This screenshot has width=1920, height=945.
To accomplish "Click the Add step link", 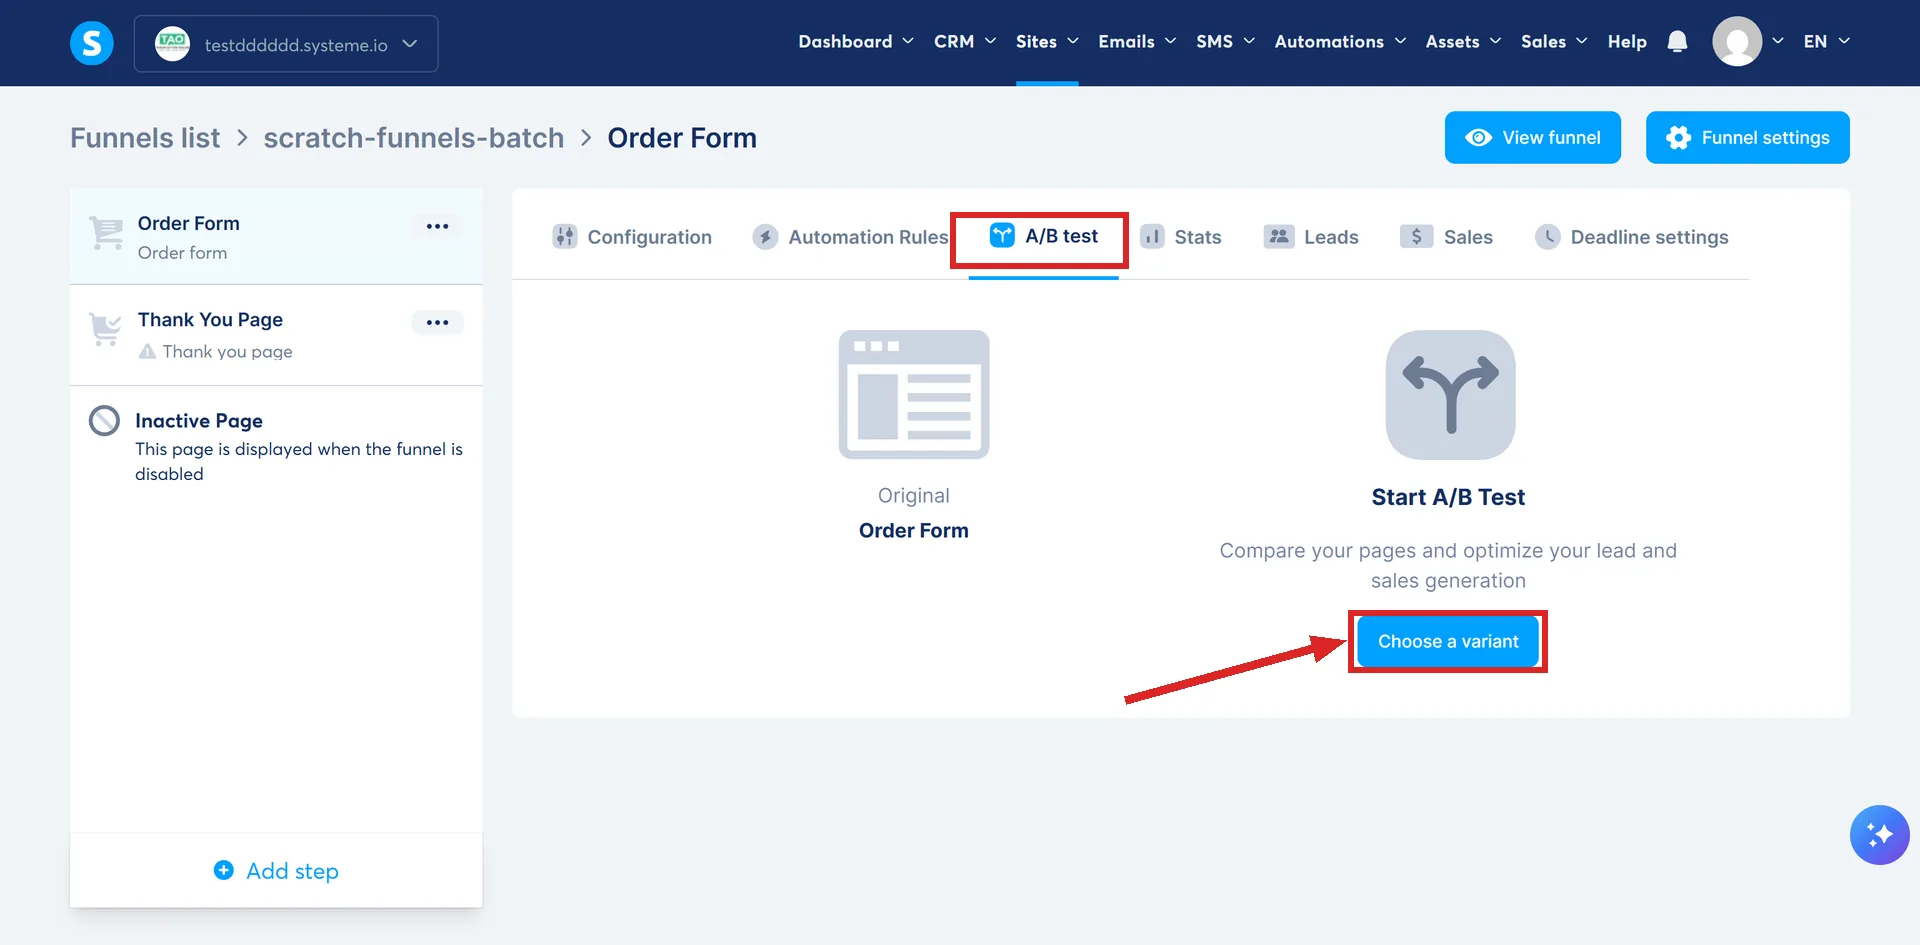I will 276,870.
